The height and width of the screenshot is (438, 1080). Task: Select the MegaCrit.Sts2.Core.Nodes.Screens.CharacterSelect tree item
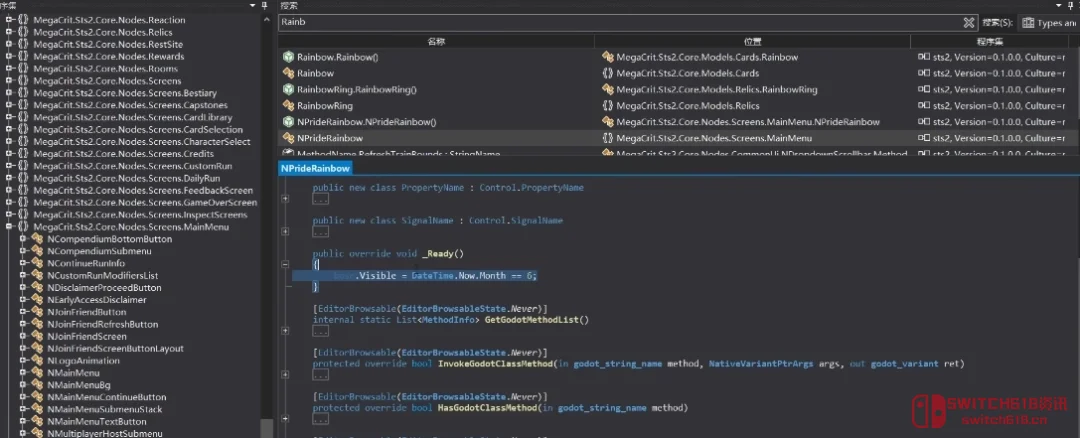coord(141,142)
